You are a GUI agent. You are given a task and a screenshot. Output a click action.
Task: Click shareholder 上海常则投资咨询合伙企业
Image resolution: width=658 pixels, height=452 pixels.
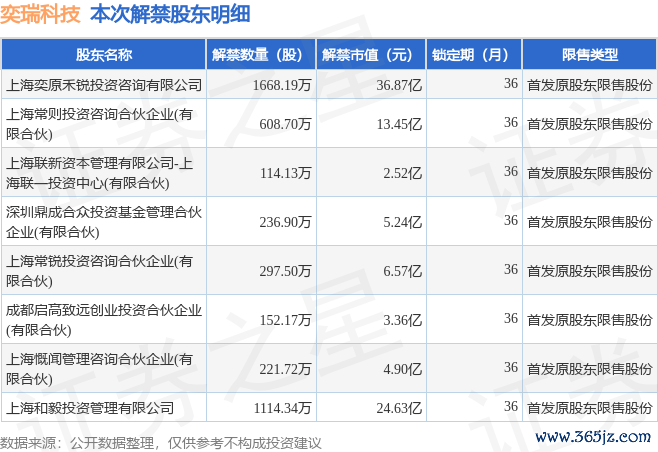click(99, 124)
